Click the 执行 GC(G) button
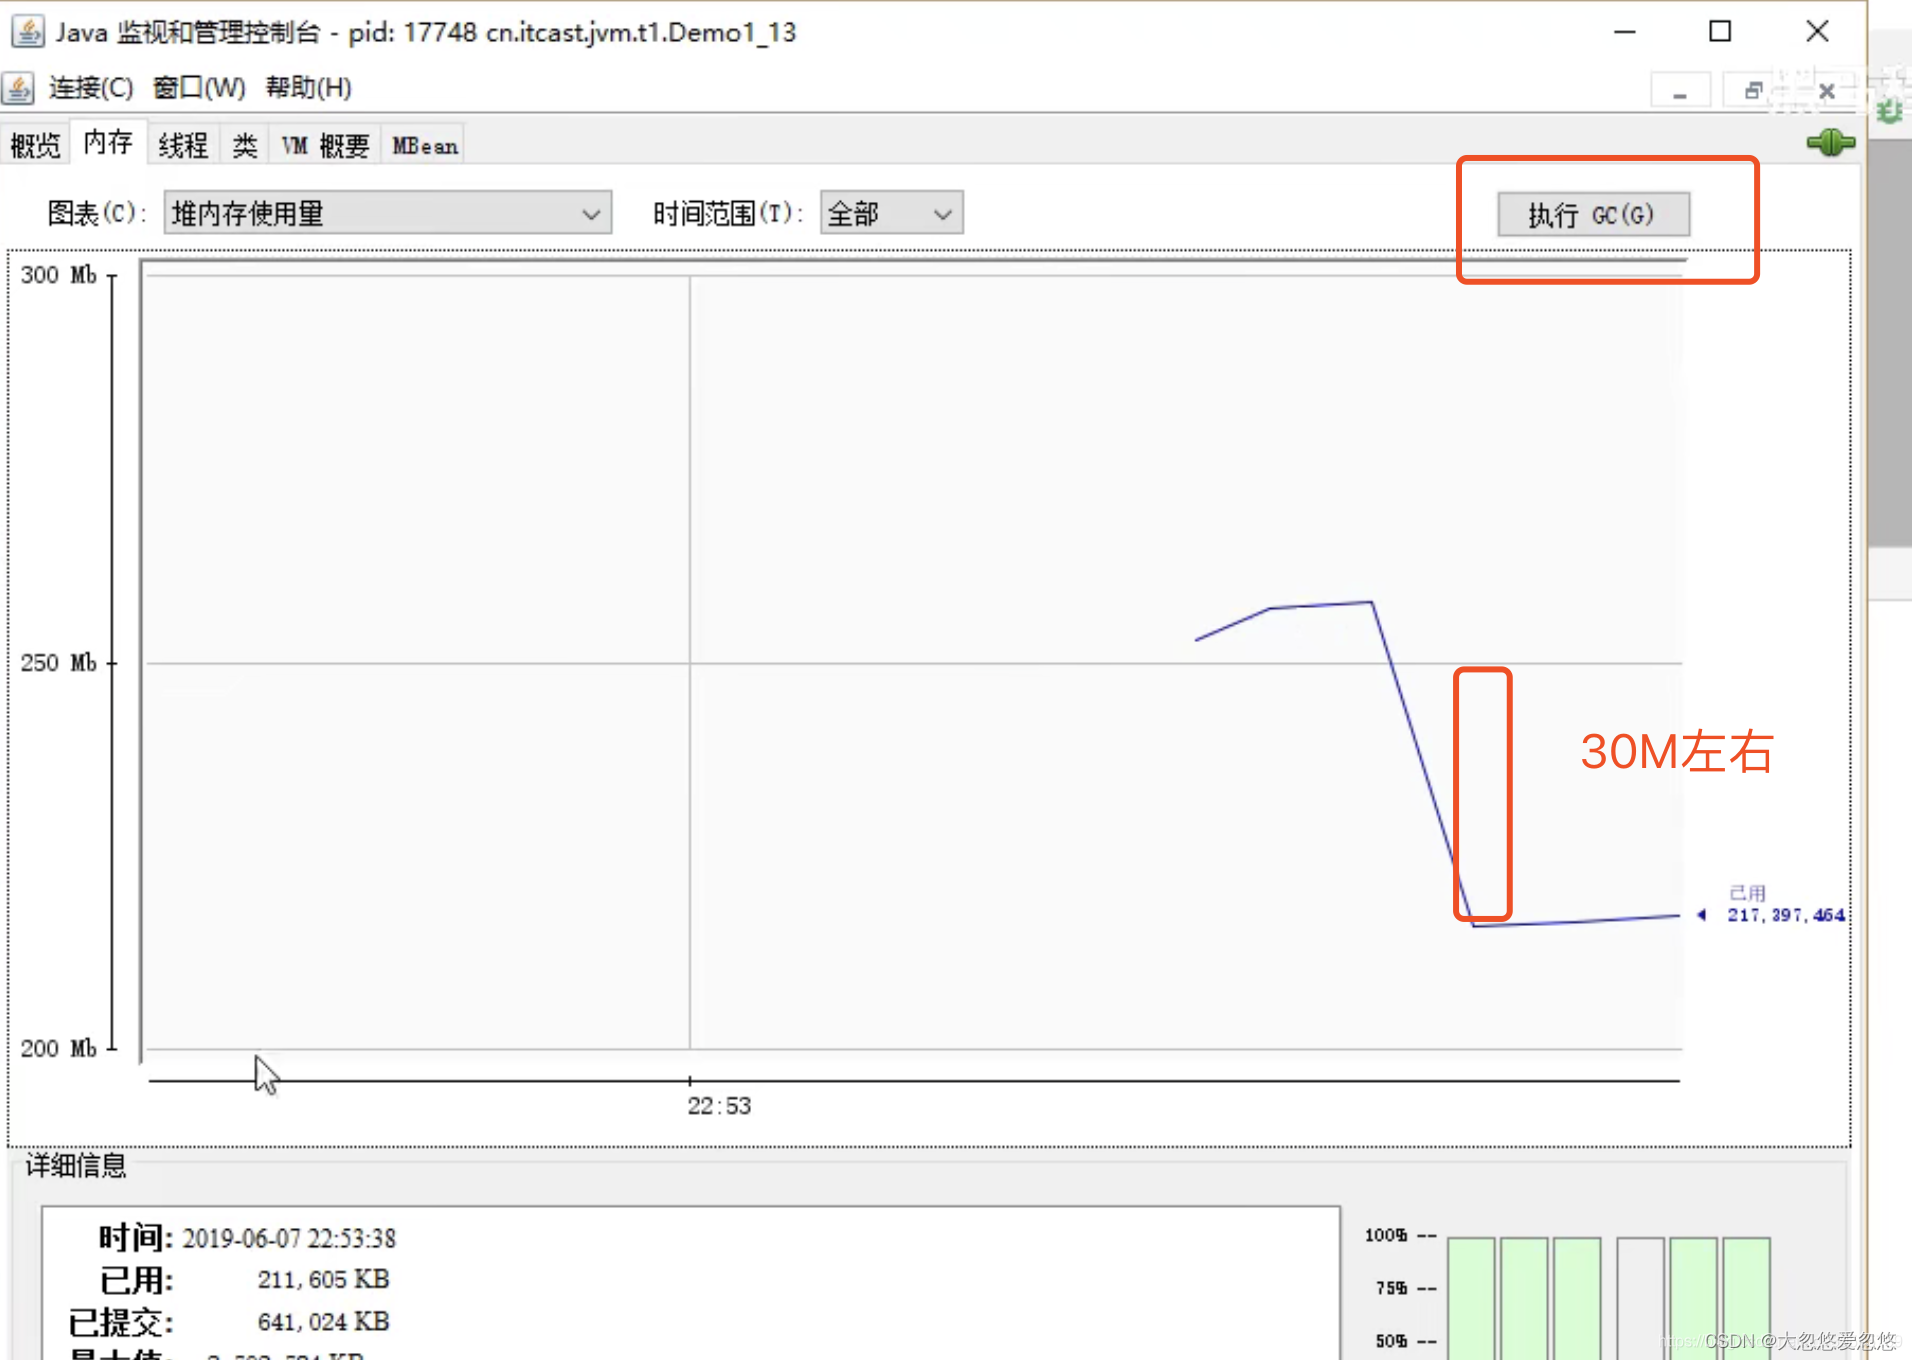1912x1360 pixels. pyautogui.click(x=1593, y=214)
